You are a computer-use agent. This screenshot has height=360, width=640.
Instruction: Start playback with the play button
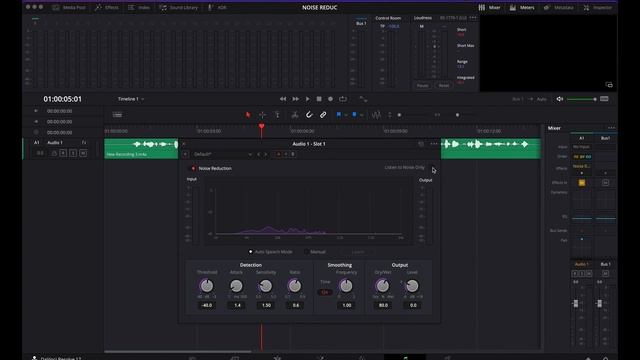tap(307, 99)
